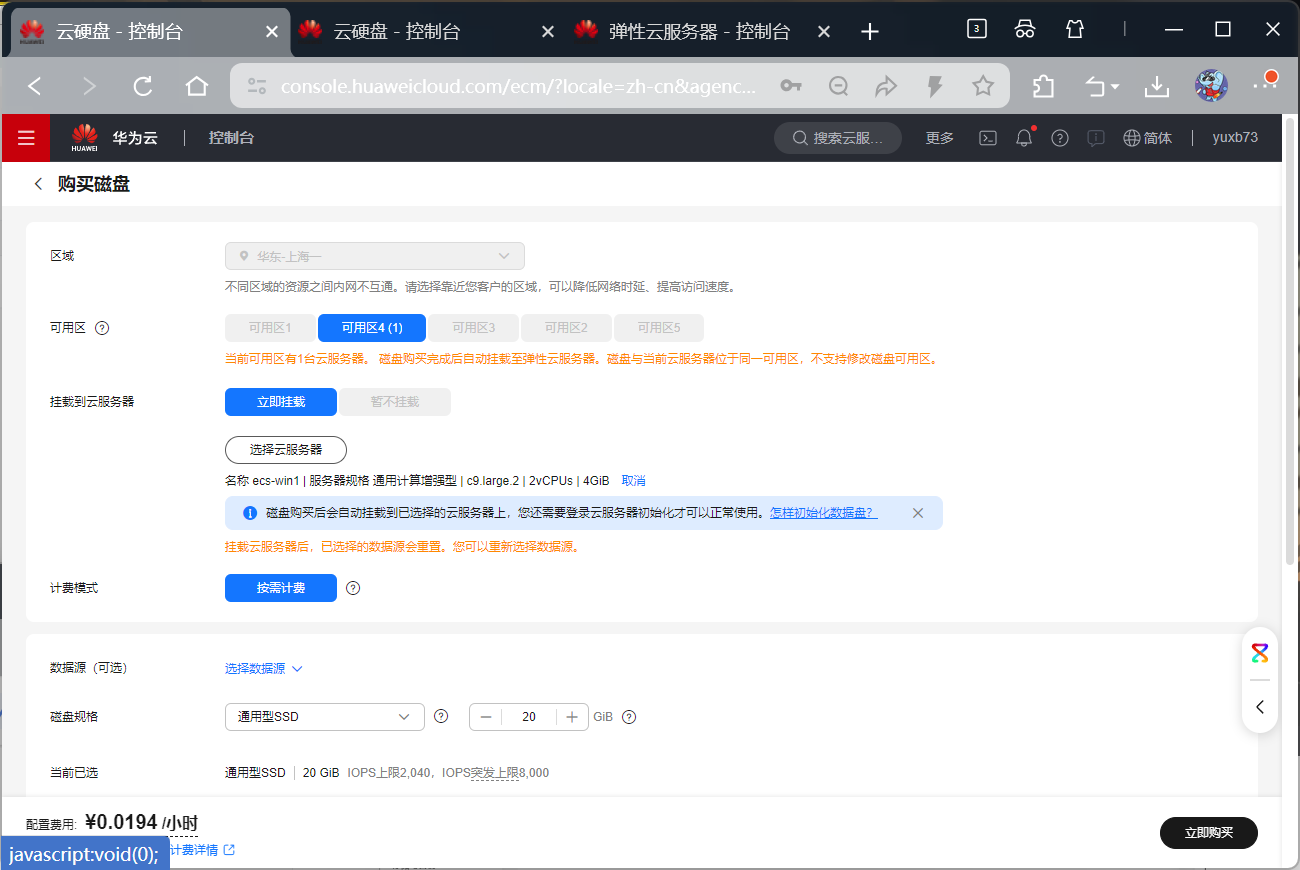The image size is (1300, 870).
Task: Open the tab count button
Action: coord(977,29)
